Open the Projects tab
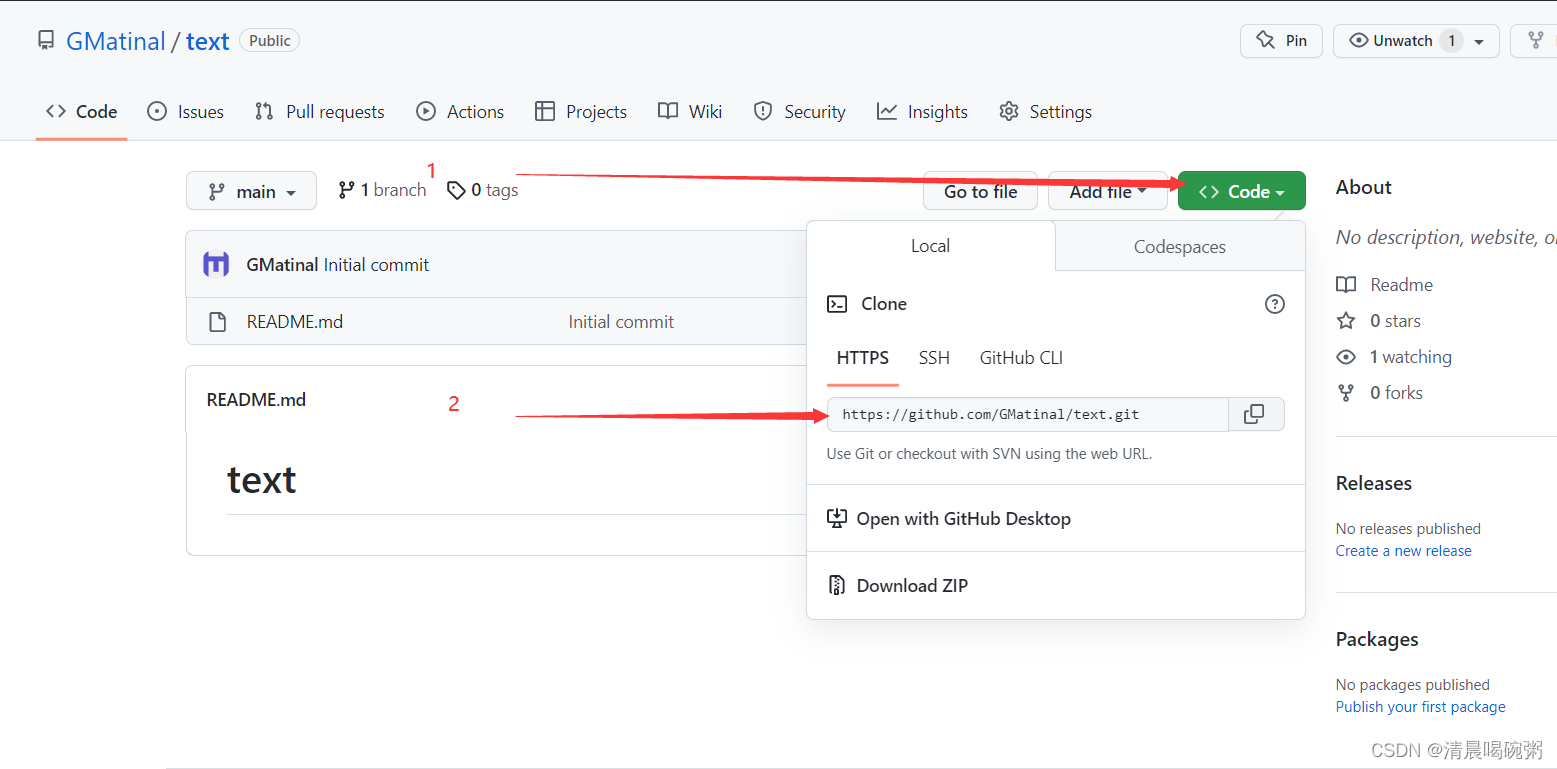 (x=581, y=112)
